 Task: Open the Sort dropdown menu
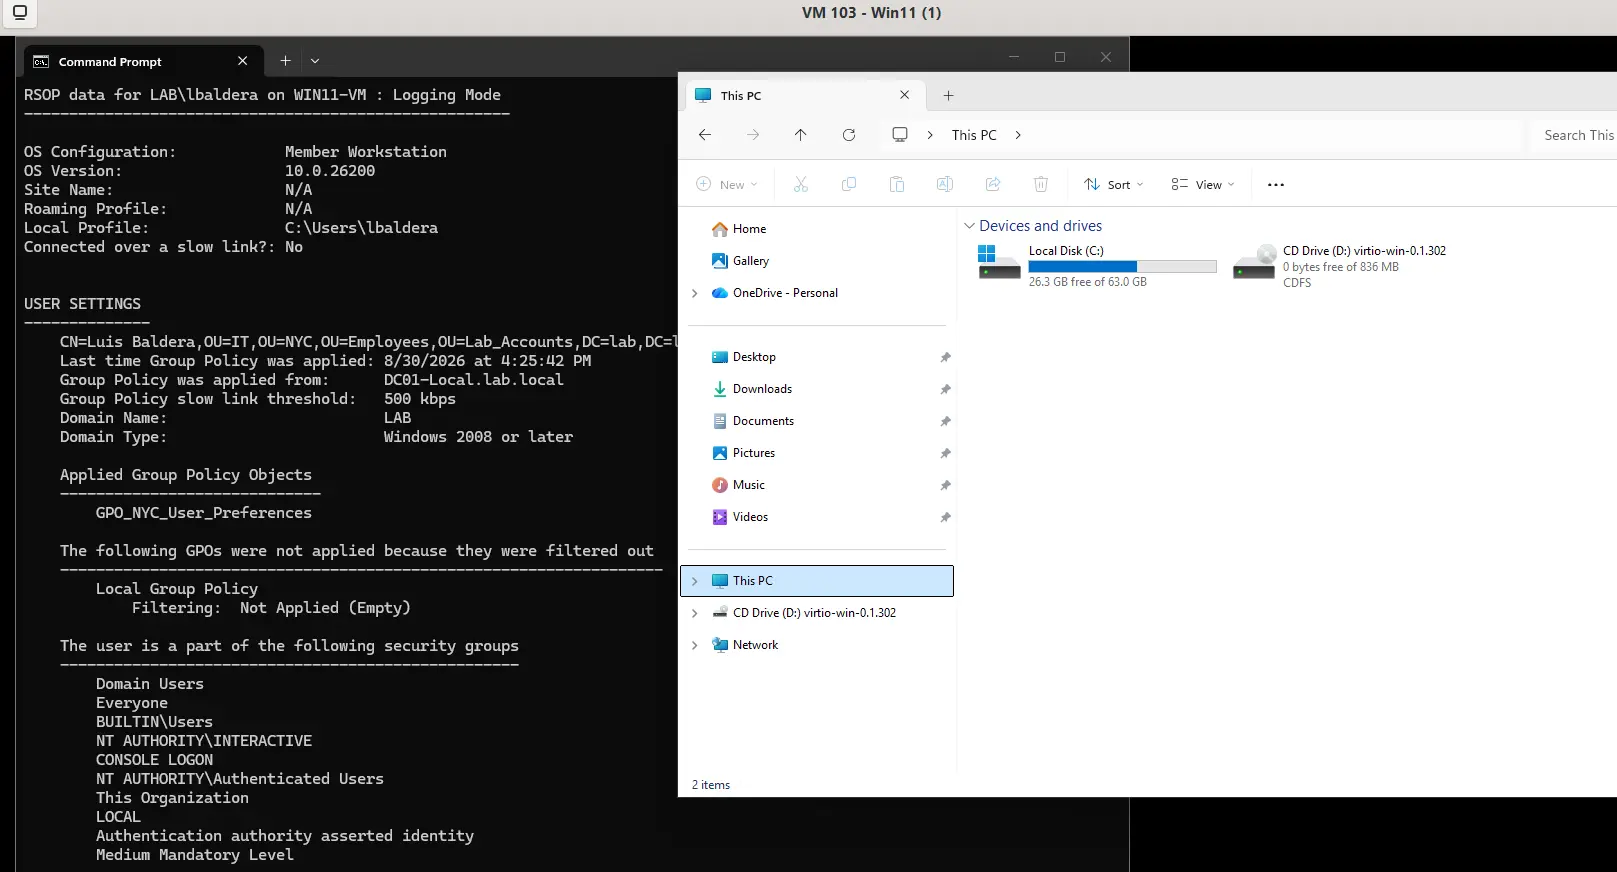coord(1114,184)
